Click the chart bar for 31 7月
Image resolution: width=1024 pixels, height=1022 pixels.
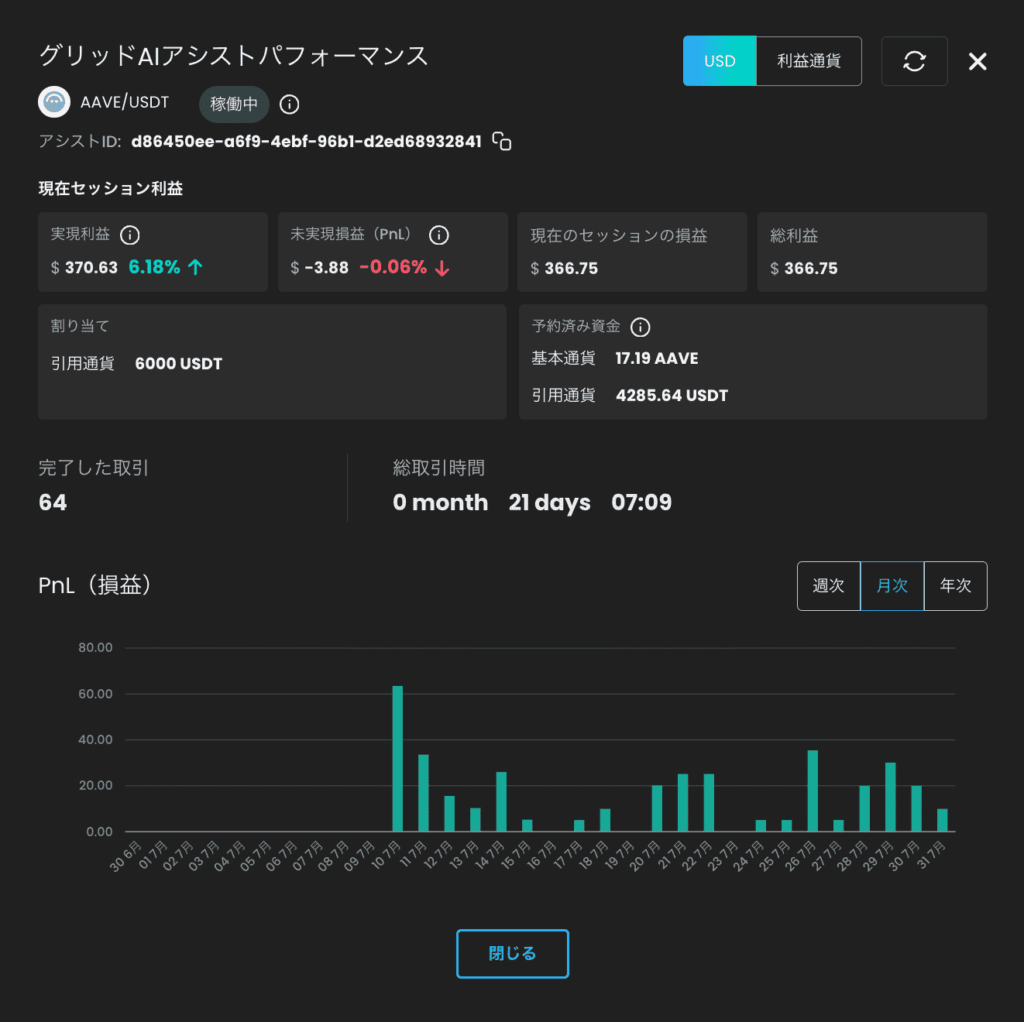pos(942,820)
